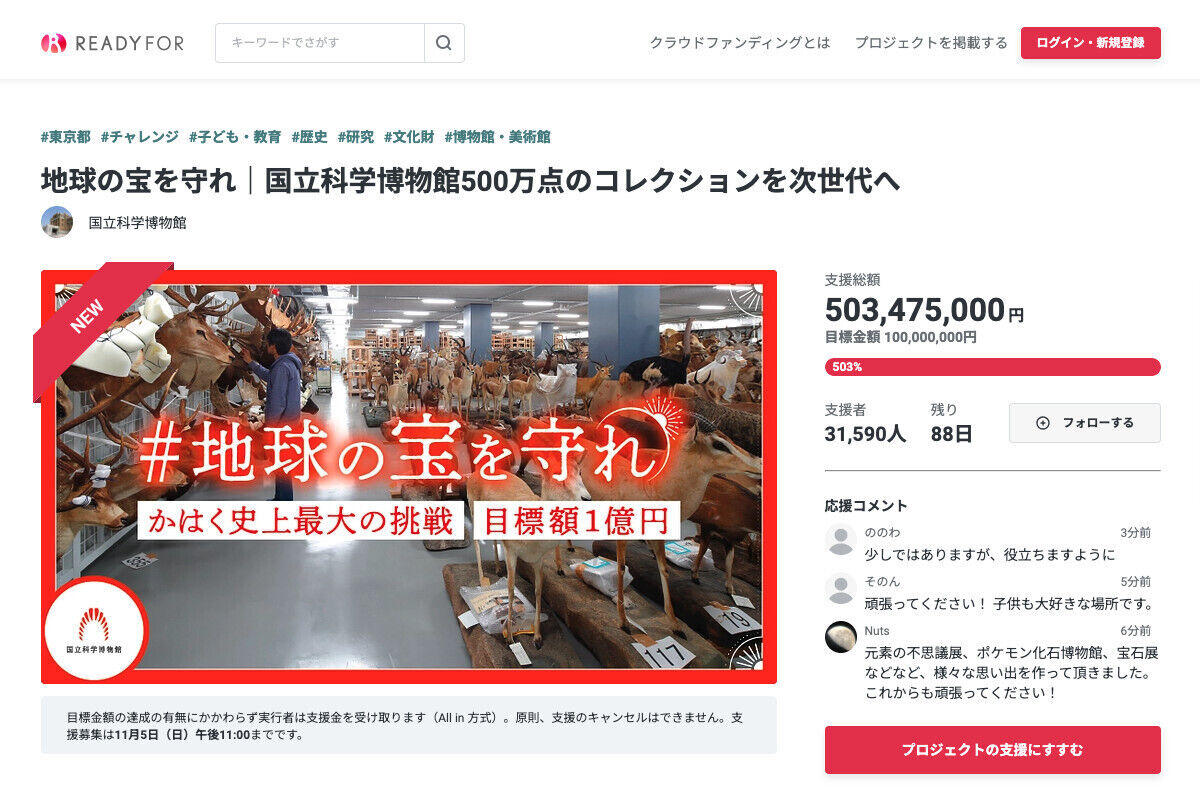Select the #チャレンジ hashtag

[139, 137]
